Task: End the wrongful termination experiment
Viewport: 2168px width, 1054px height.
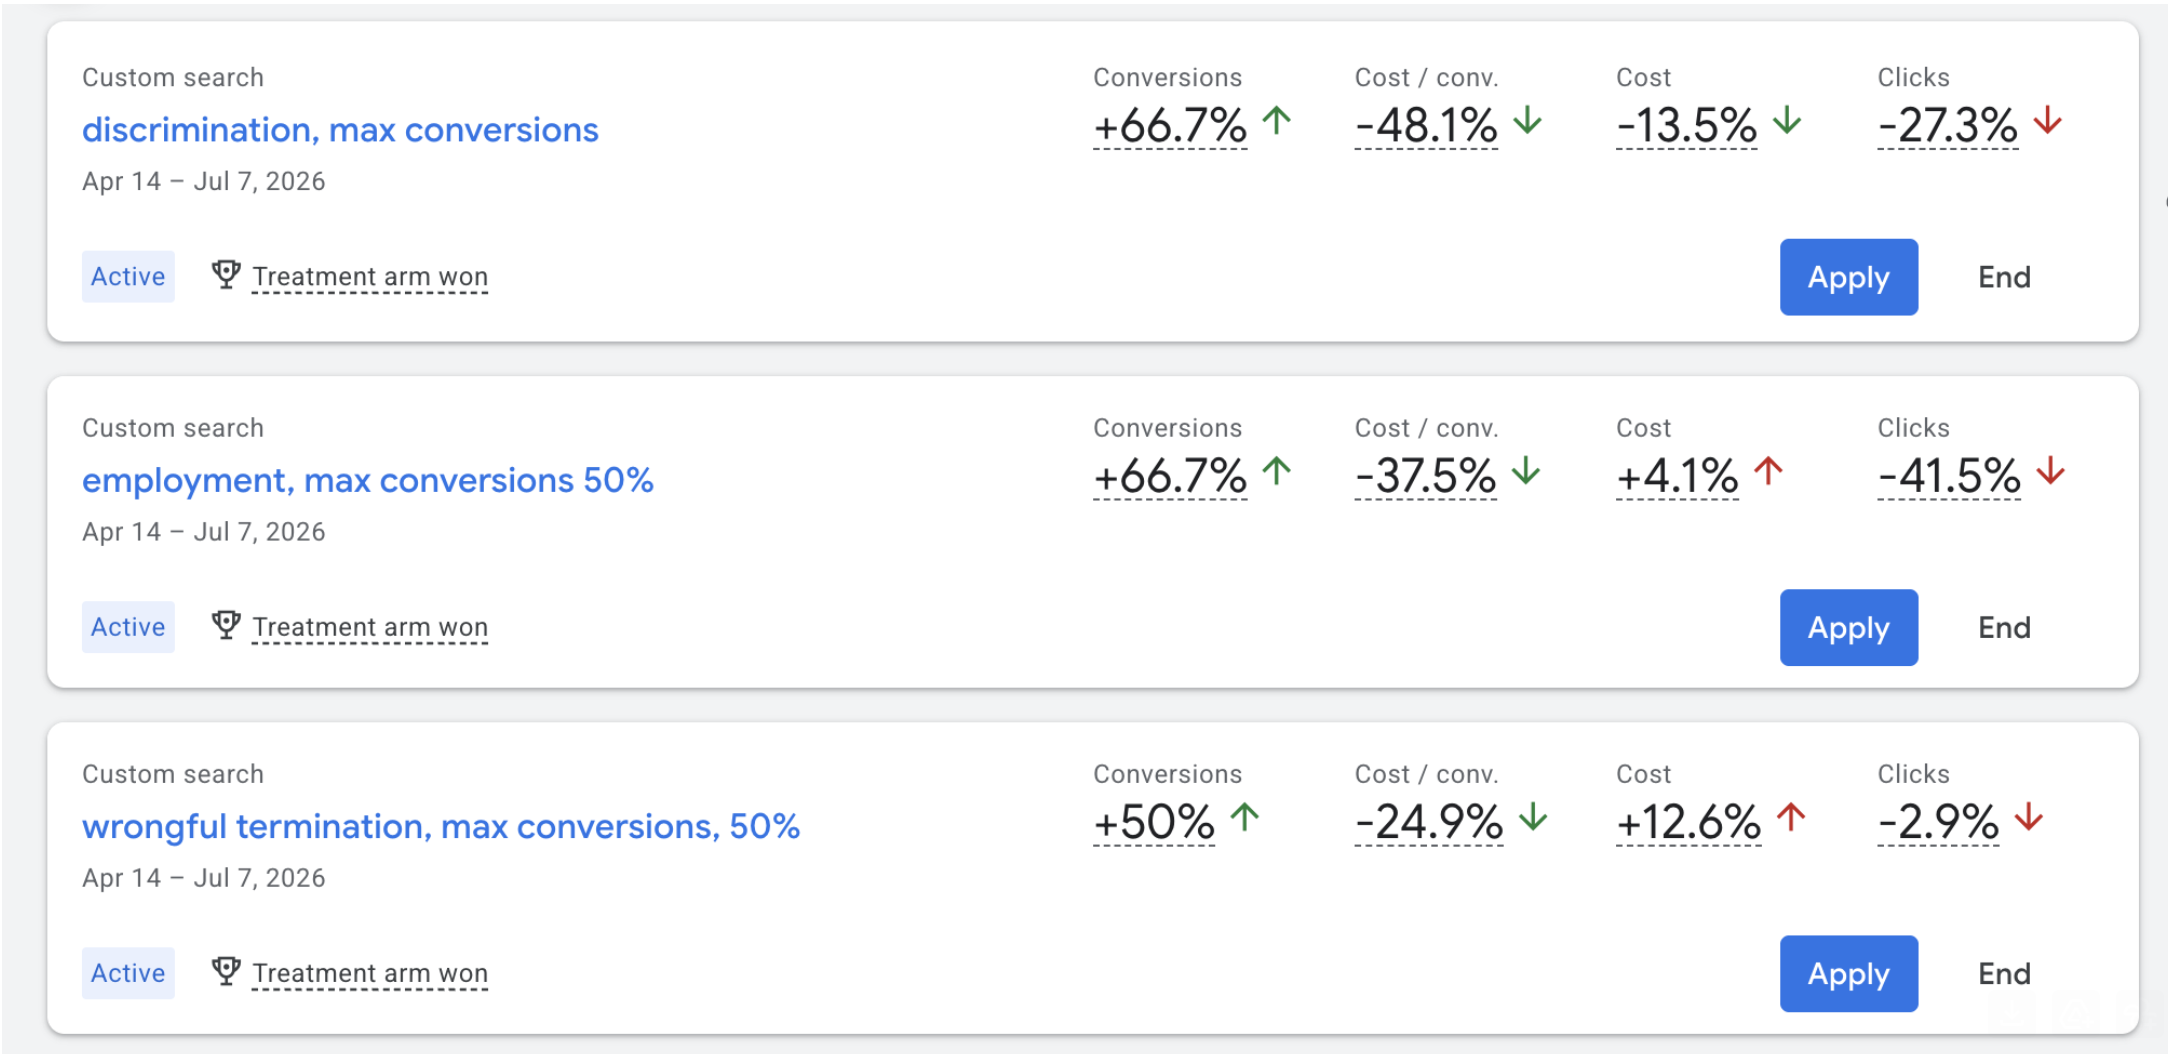Action: coord(2002,973)
